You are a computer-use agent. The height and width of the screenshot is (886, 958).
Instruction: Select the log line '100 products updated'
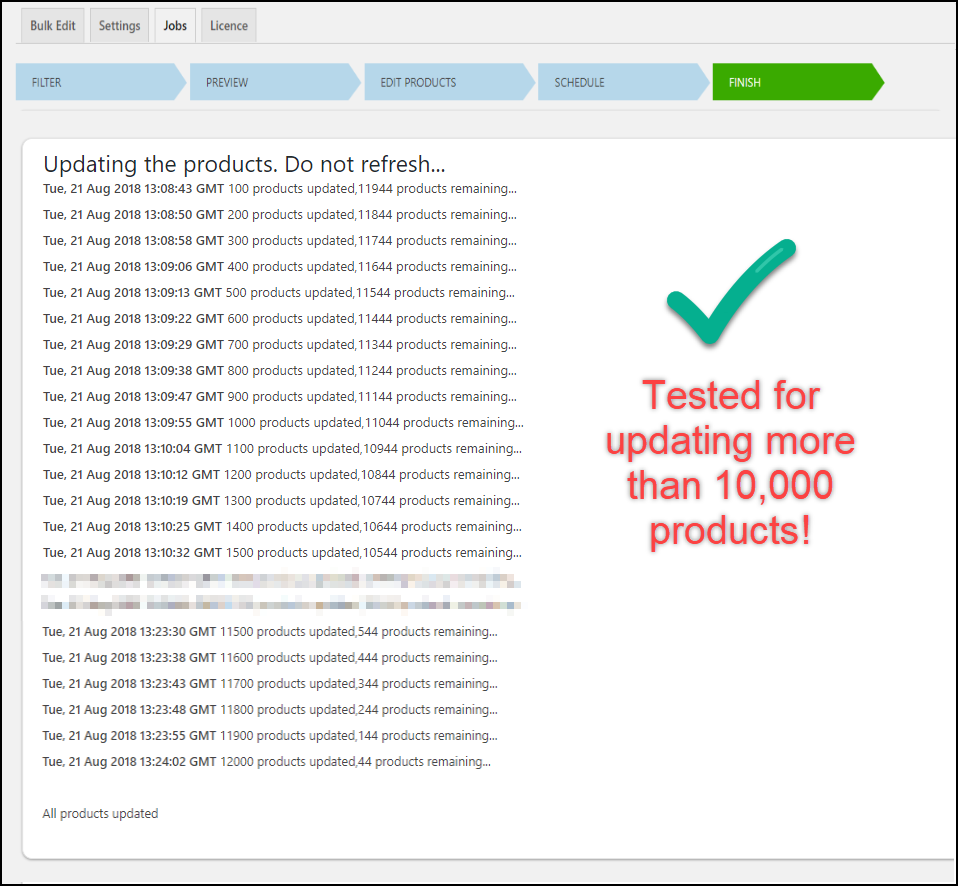click(x=280, y=189)
